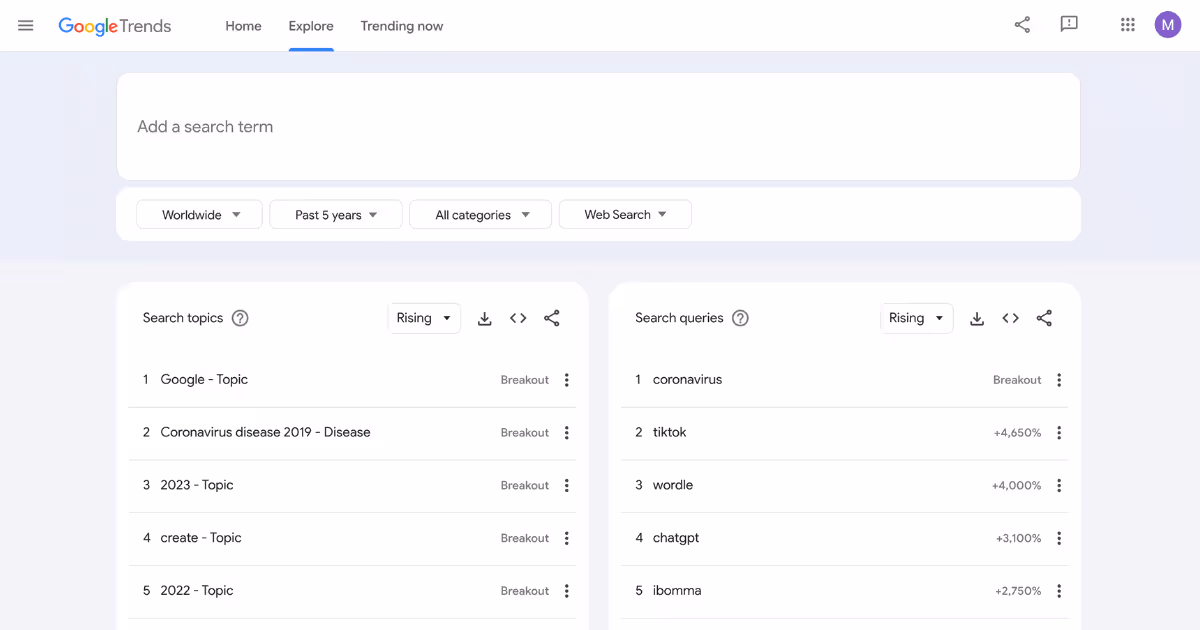Click the +2,750% value for ibomma
The width and height of the screenshot is (1200, 630).
coord(1018,591)
